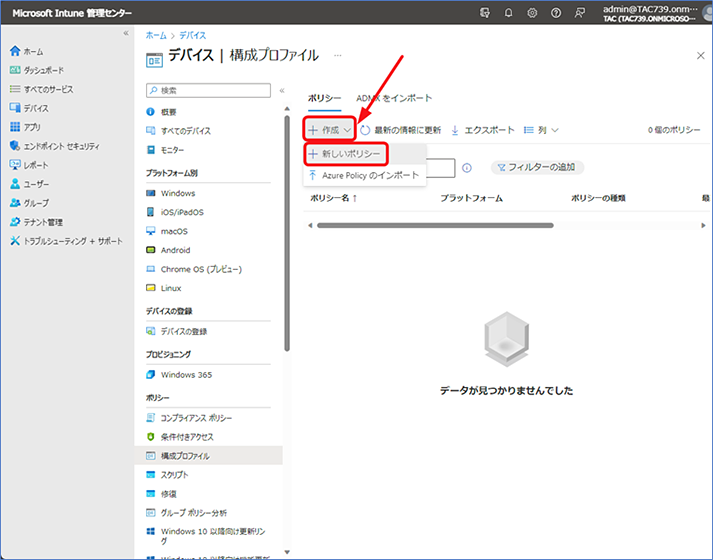
Task: Click the Android platform icon
Action: [x=151, y=250]
